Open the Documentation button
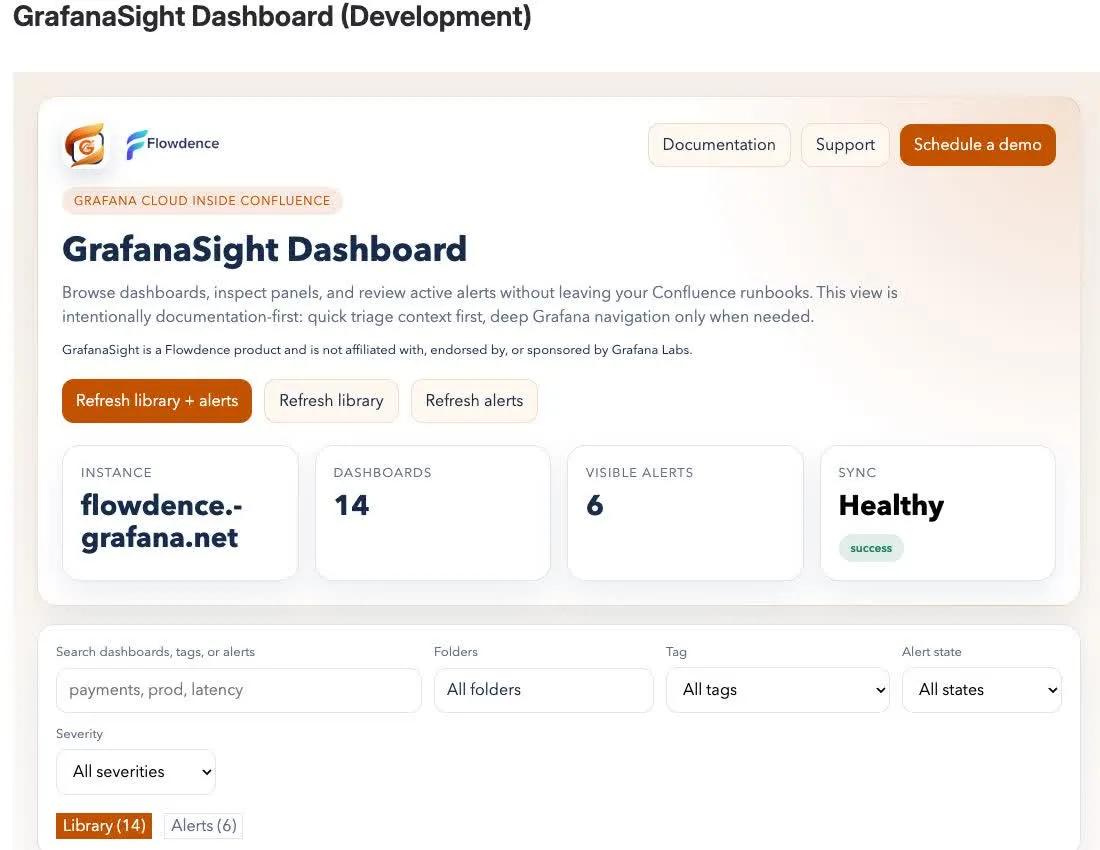 pos(719,145)
